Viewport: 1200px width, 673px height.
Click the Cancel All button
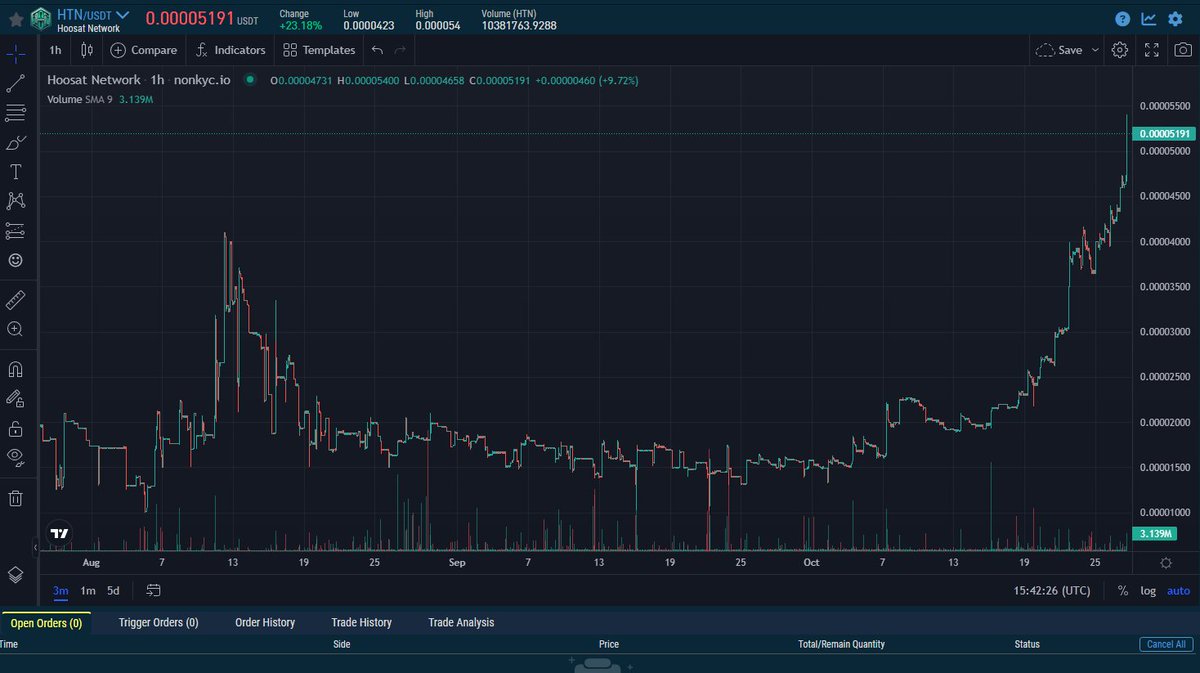click(1165, 644)
